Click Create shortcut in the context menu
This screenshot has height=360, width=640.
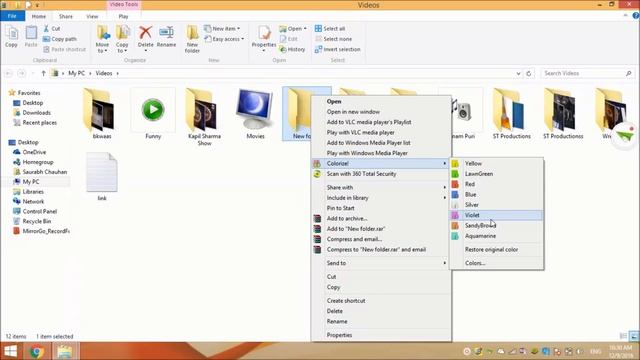(381, 301)
